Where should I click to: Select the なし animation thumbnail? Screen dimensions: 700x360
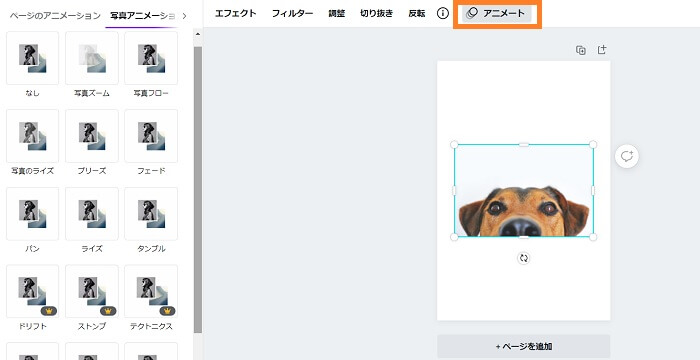pyautogui.click(x=33, y=58)
